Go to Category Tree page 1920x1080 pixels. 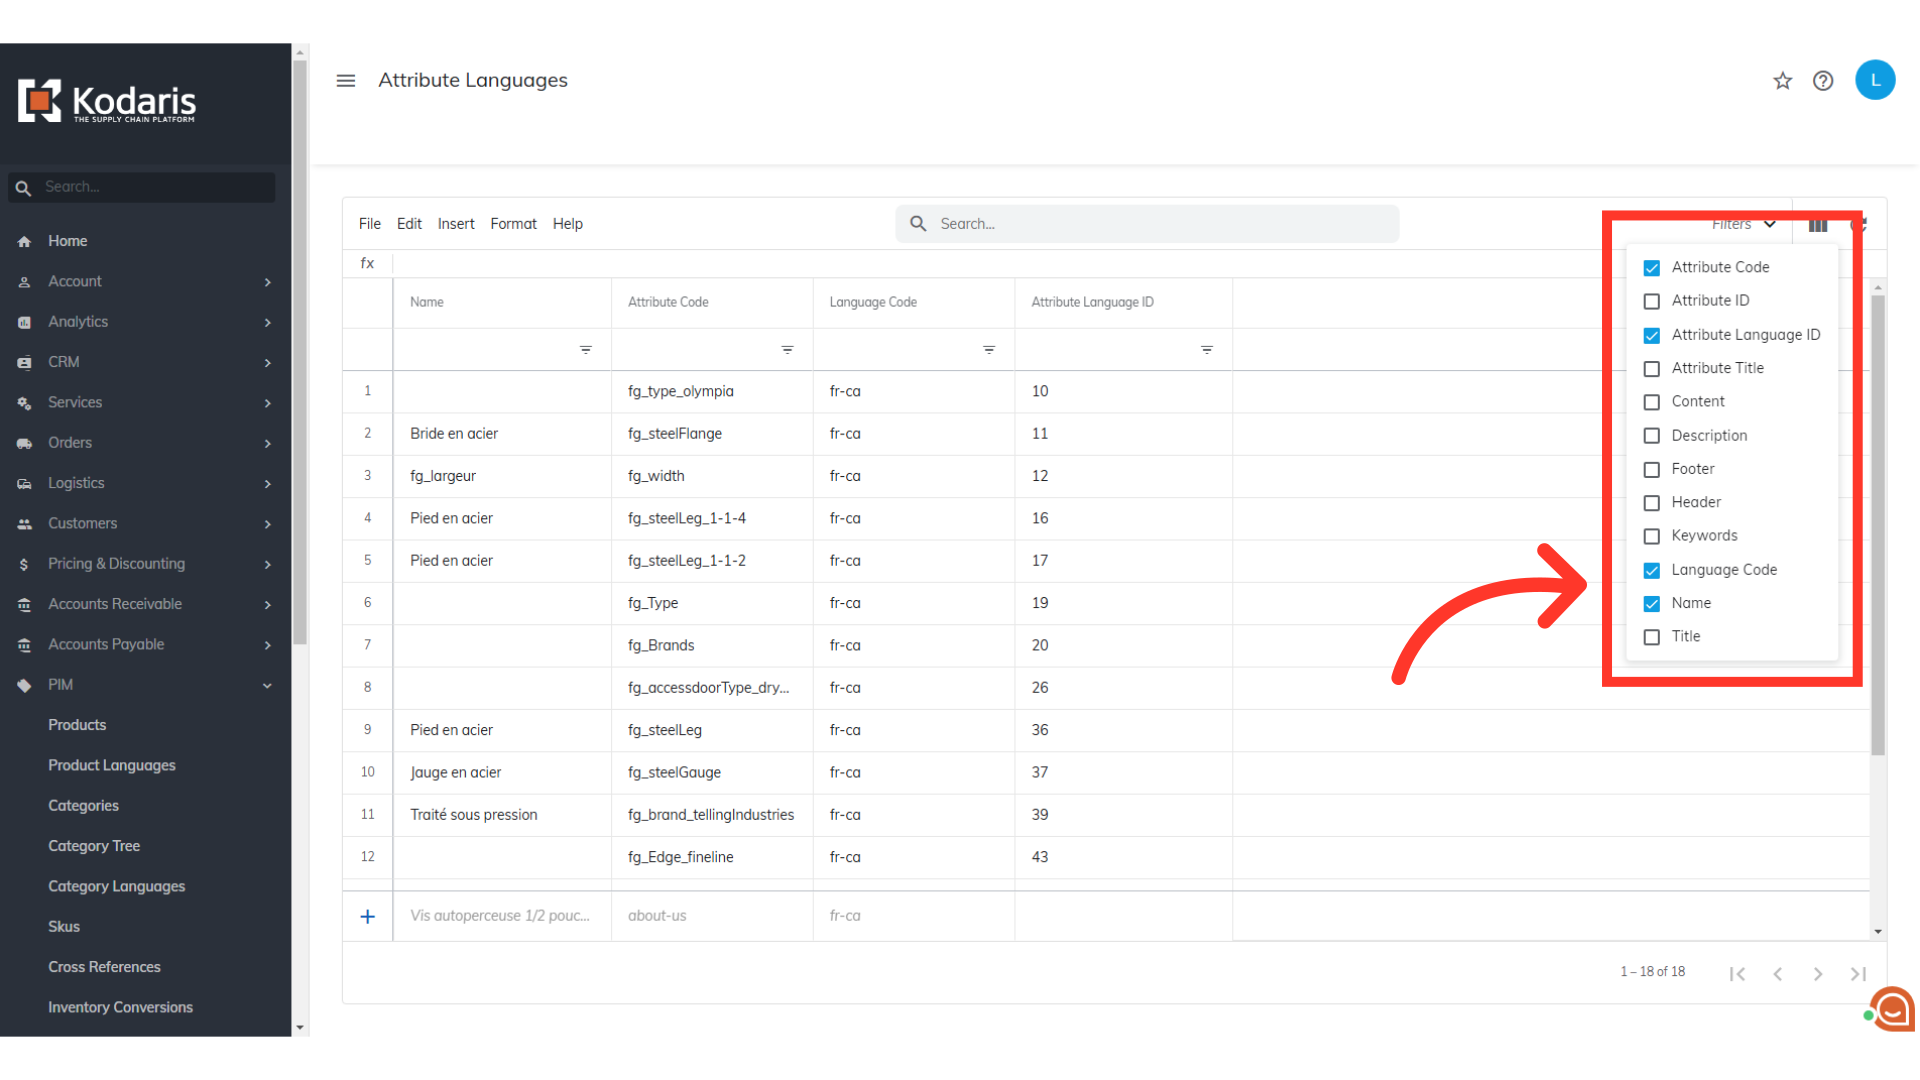tap(94, 846)
